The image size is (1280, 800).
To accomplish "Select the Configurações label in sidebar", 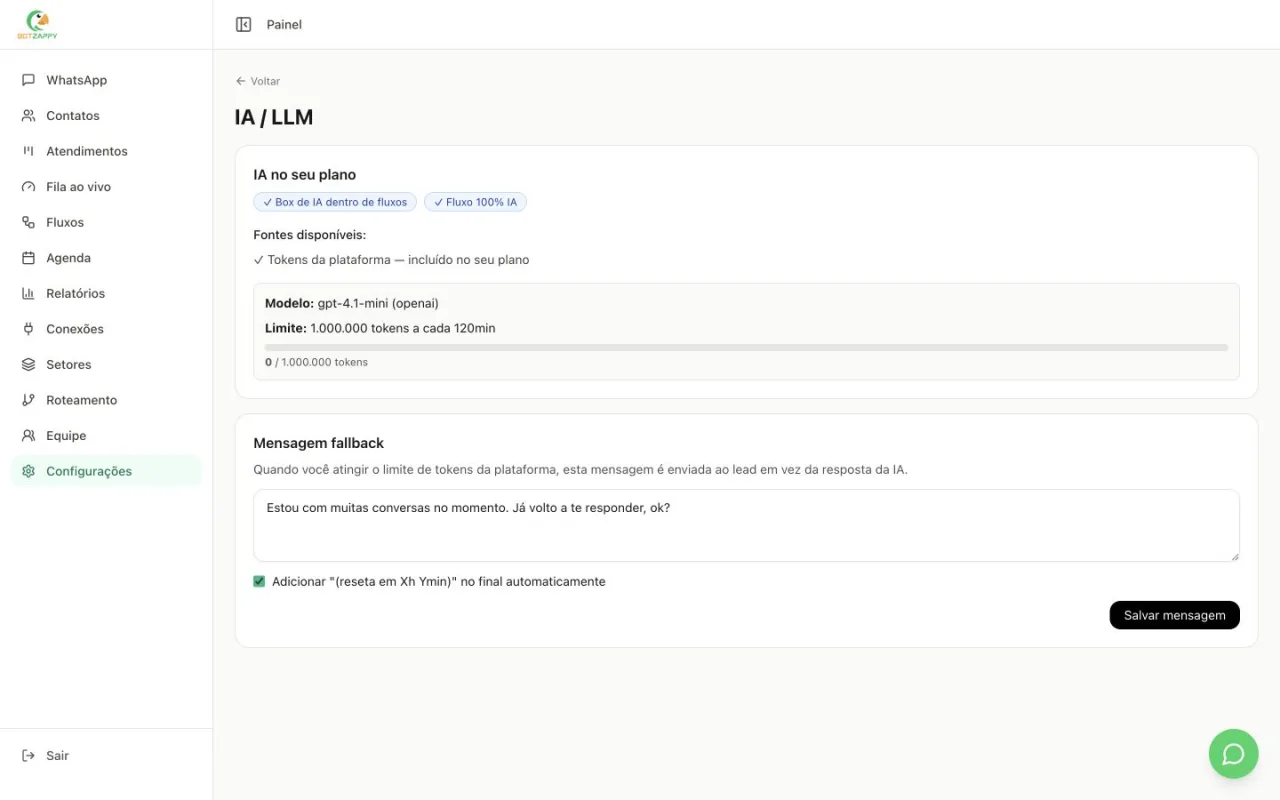I will pos(89,471).
